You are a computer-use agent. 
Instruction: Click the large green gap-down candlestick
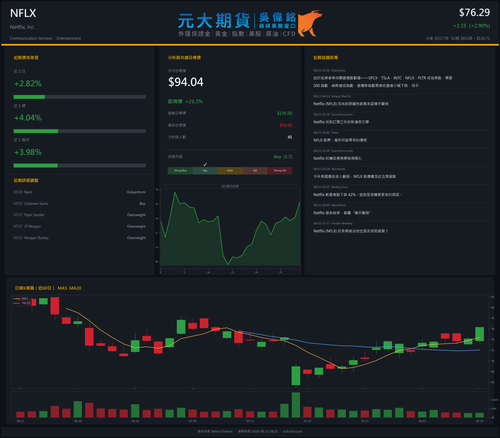pyautogui.click(x=296, y=375)
